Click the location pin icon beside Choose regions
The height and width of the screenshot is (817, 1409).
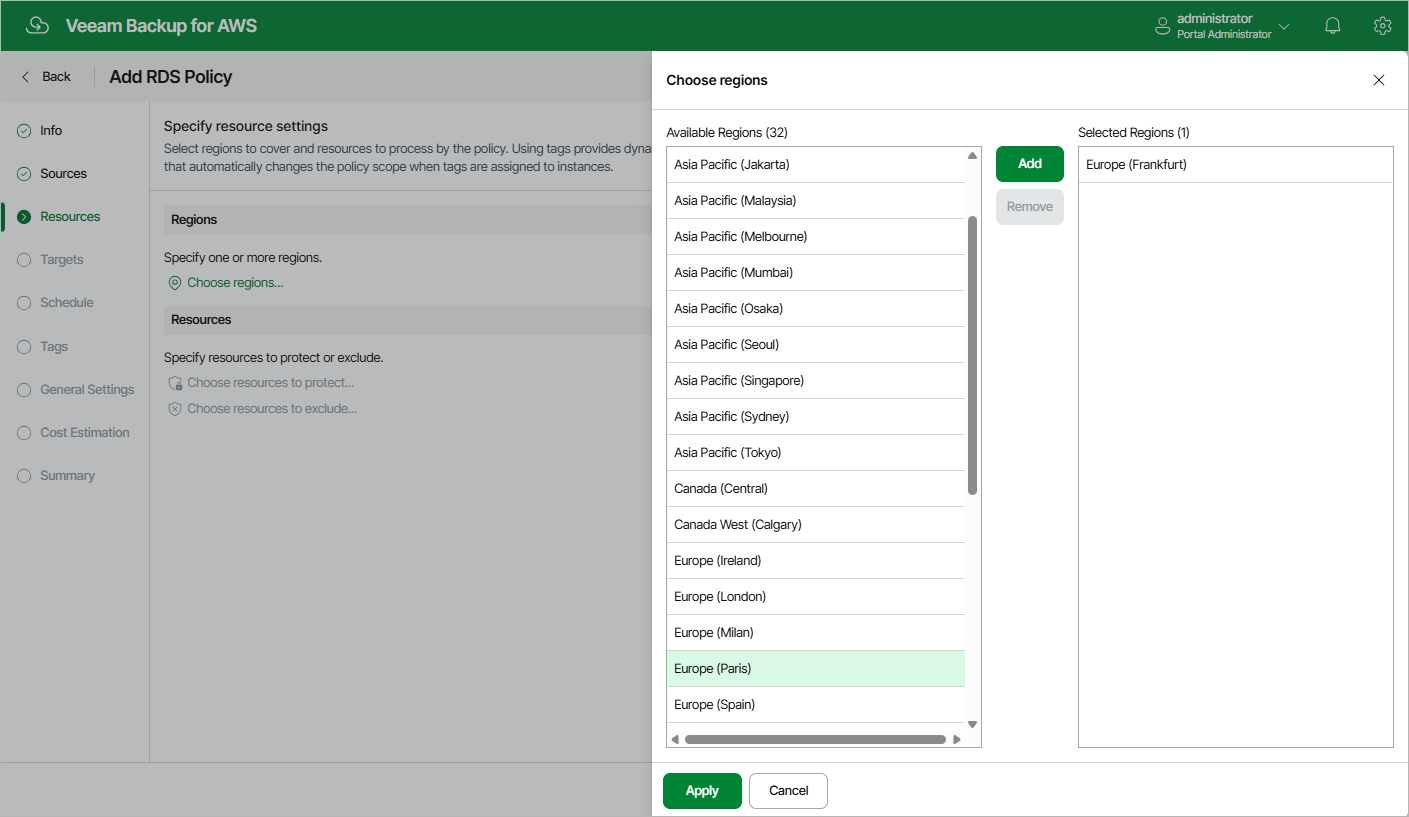click(175, 283)
